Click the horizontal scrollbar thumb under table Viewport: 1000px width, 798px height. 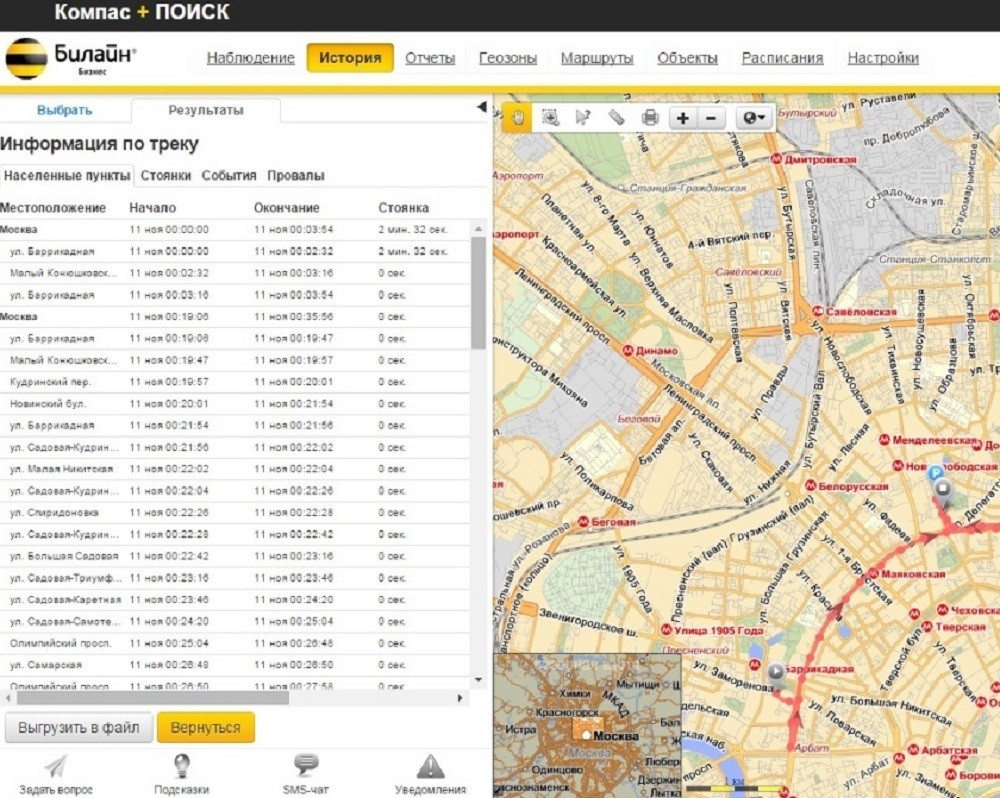pos(153,698)
